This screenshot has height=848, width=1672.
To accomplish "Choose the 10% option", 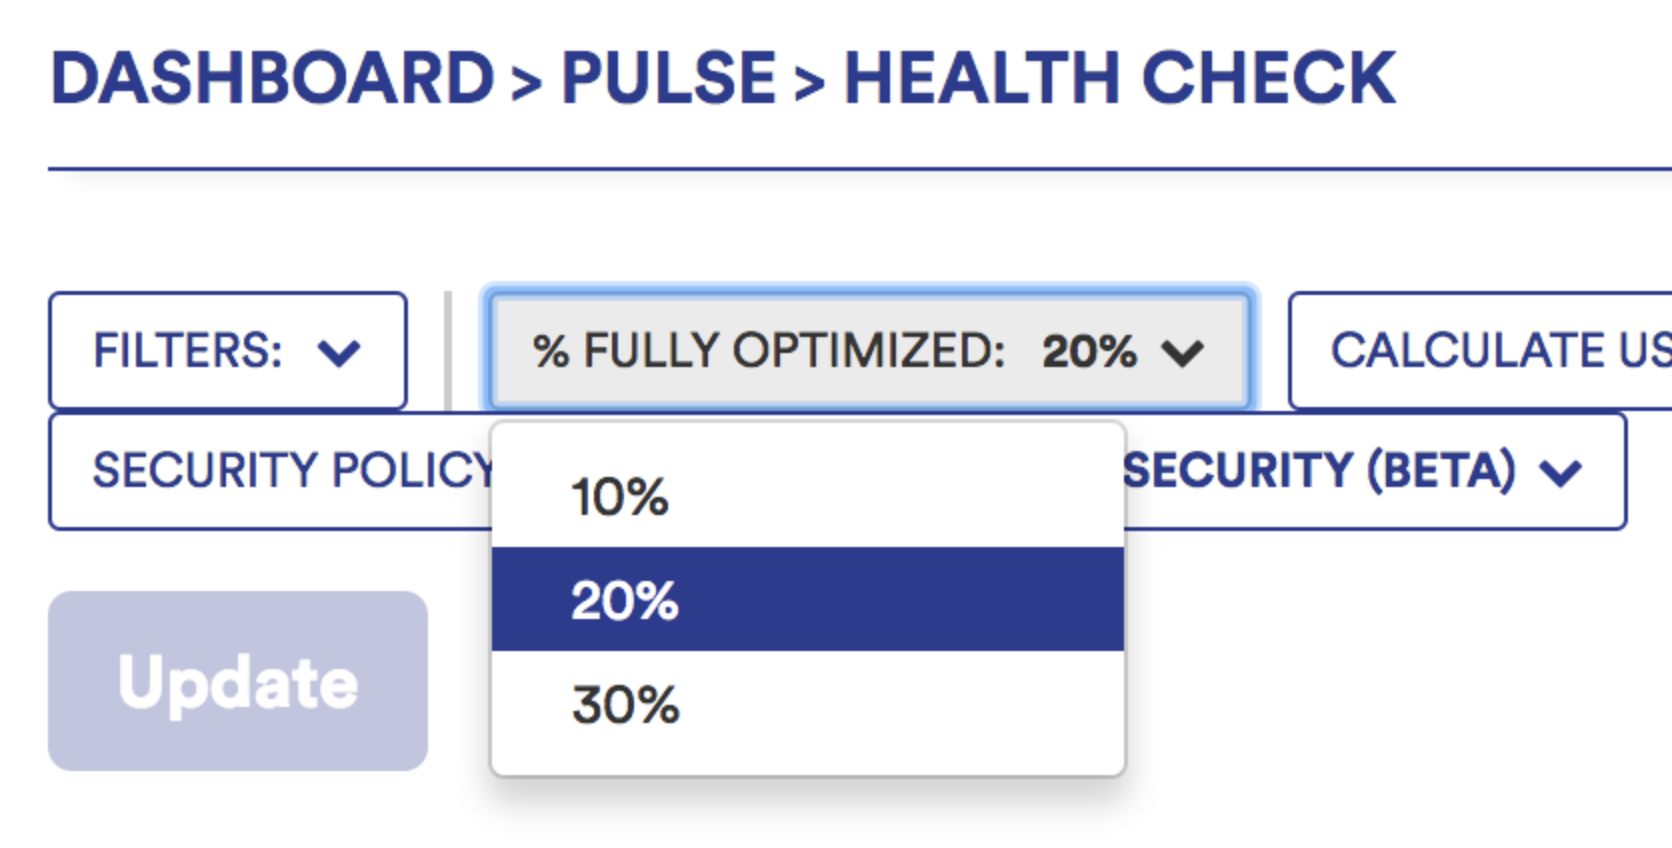I will point(620,497).
